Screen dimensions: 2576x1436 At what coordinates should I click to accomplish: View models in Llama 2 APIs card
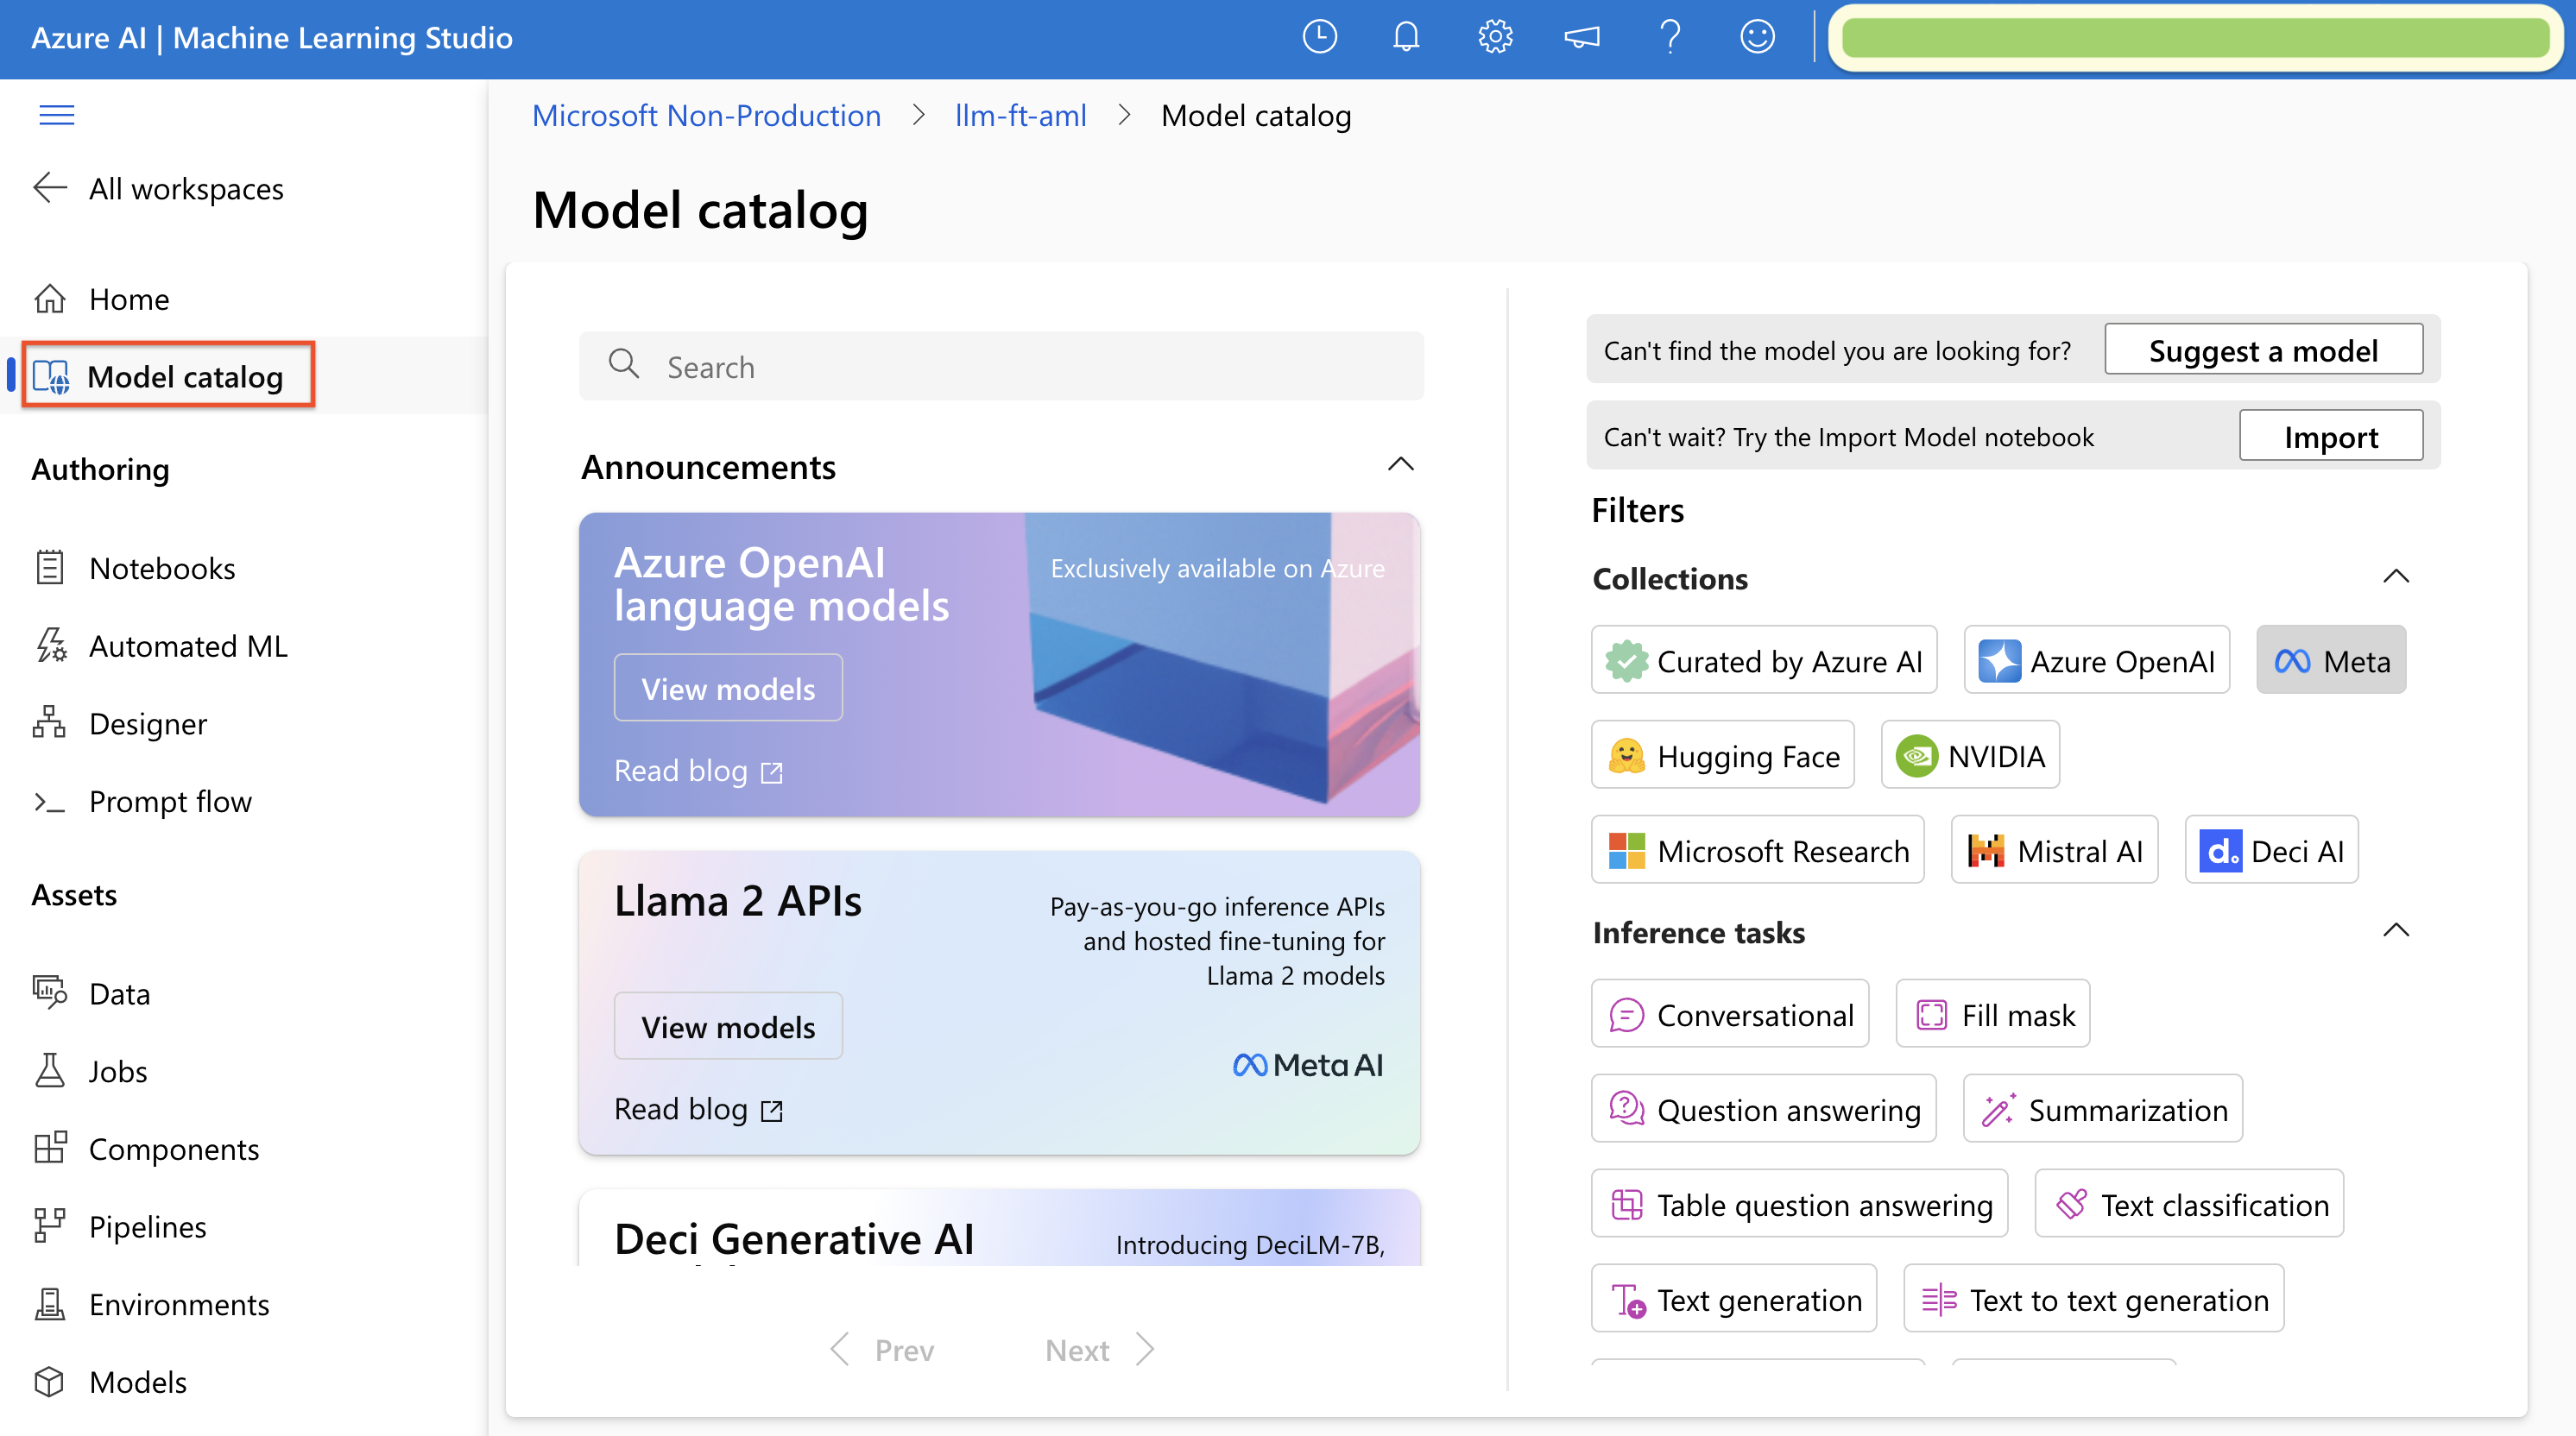click(728, 1026)
